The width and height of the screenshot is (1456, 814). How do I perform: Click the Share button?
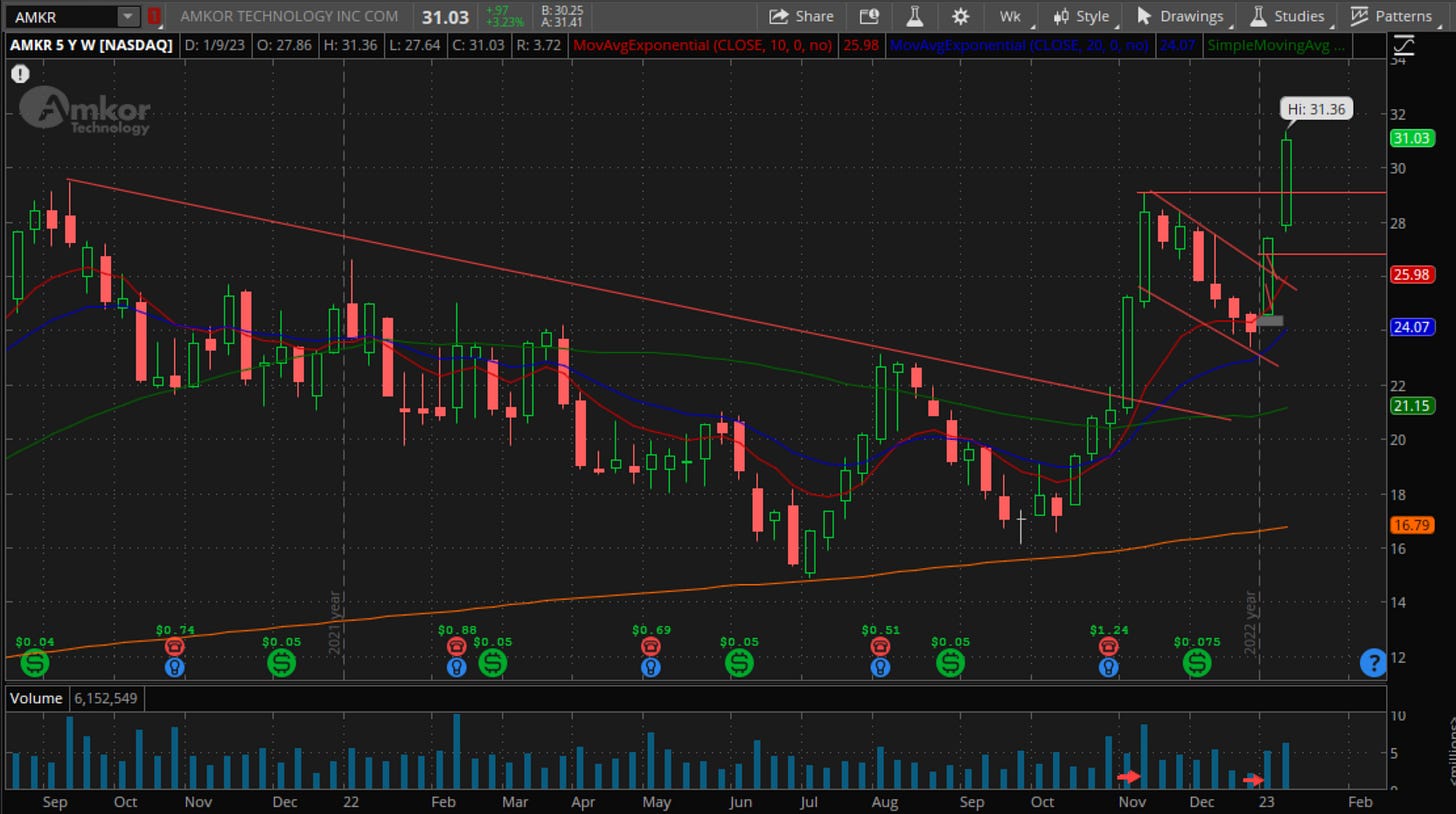(x=801, y=16)
